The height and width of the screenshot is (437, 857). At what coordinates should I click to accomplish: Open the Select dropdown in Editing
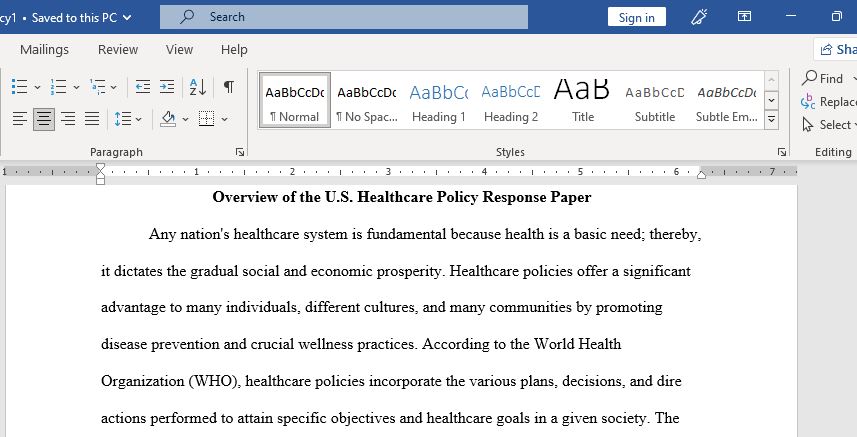(x=828, y=125)
